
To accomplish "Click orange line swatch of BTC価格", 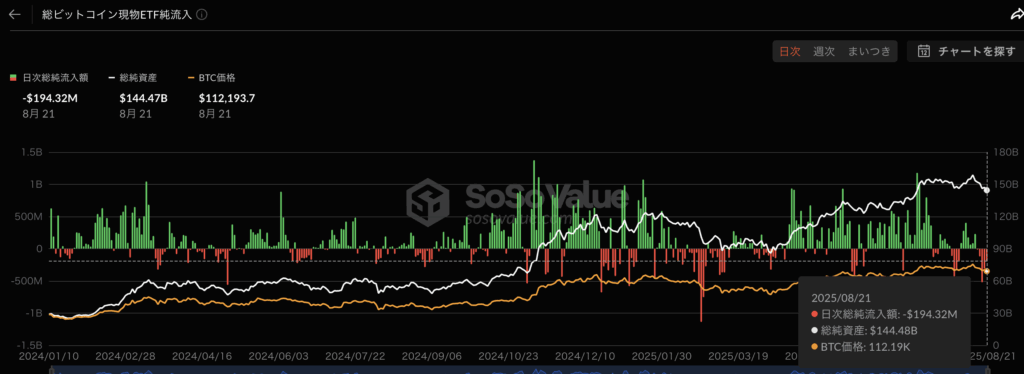I will point(192,78).
